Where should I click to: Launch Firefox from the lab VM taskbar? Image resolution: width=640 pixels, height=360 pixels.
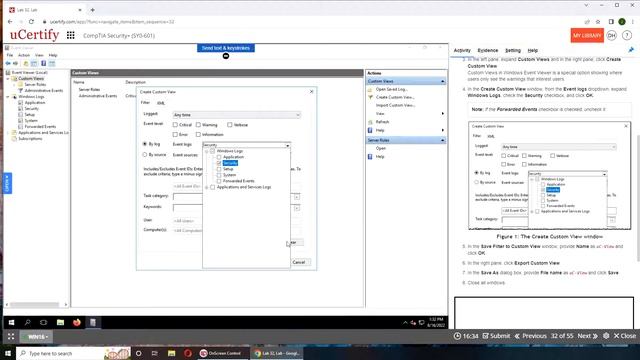77,322
